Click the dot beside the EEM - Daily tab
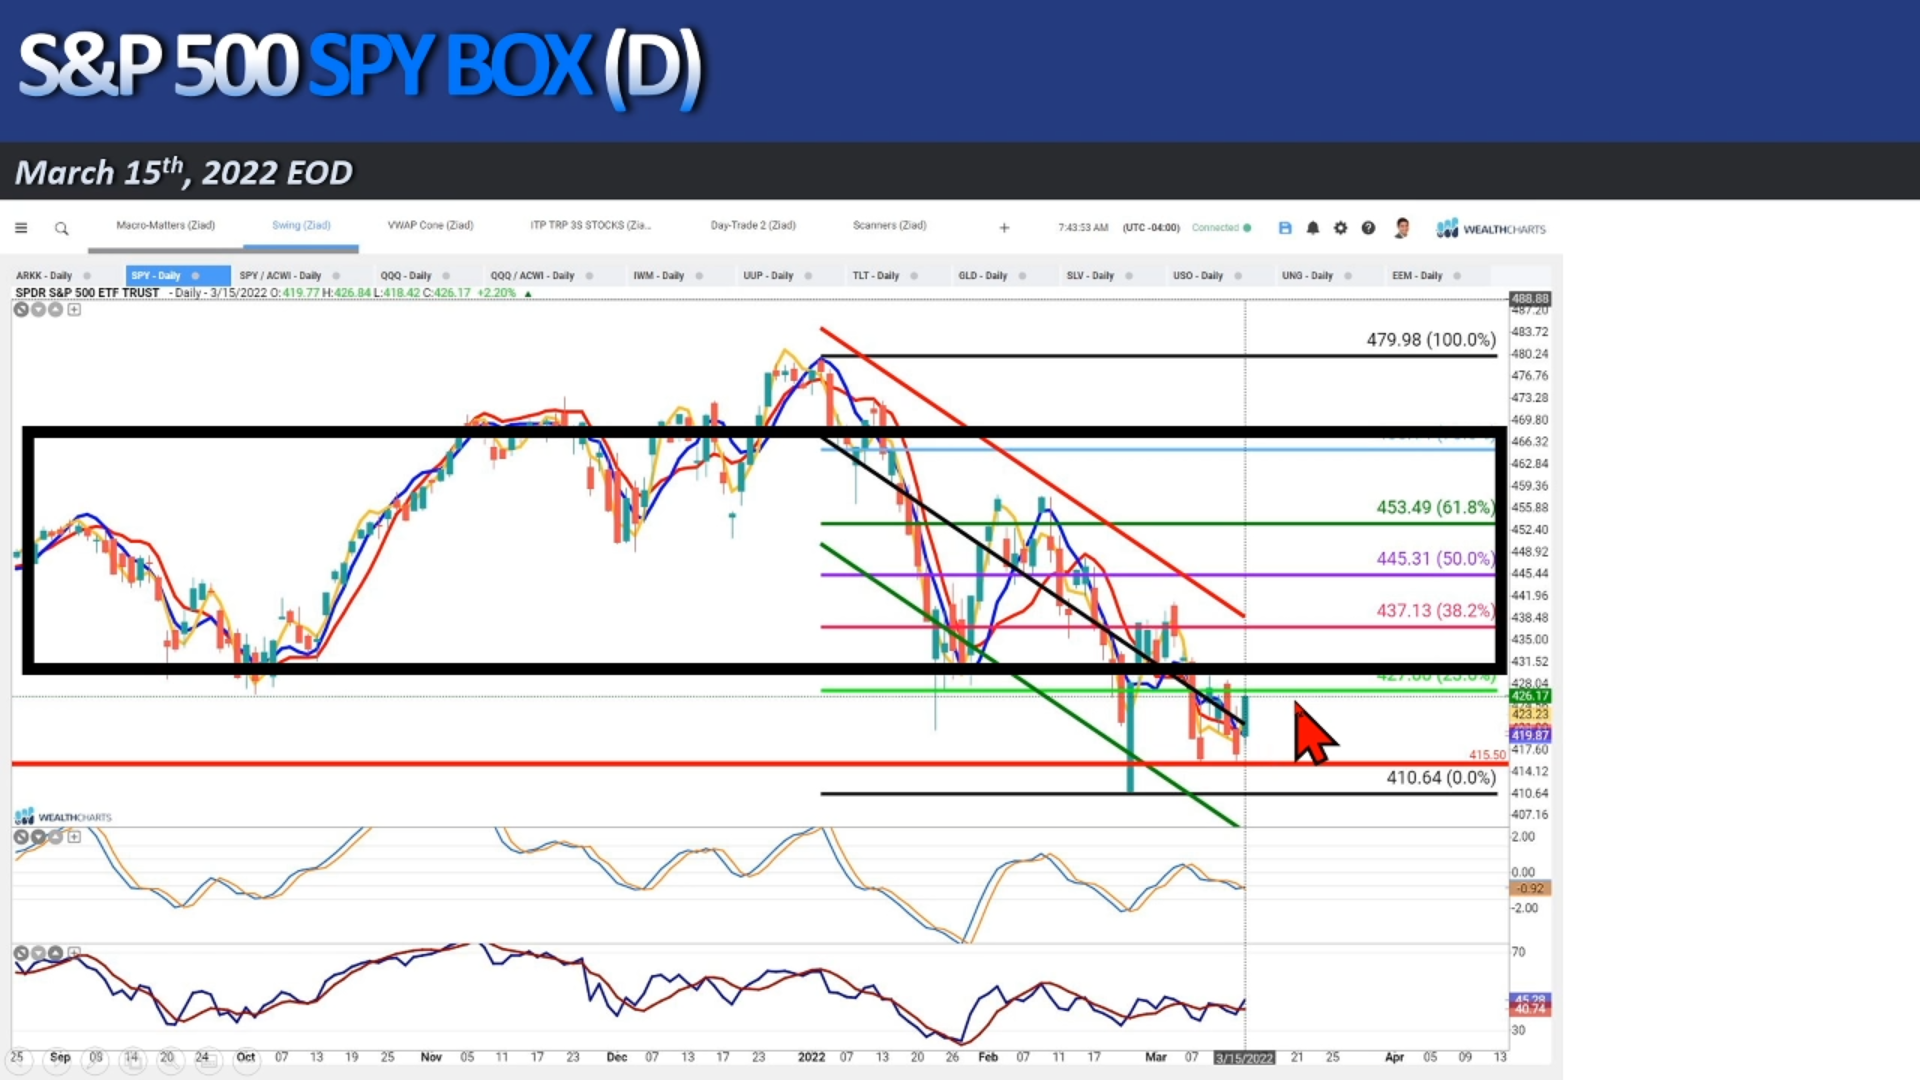Viewport: 1920px width, 1080px height. (x=1457, y=276)
